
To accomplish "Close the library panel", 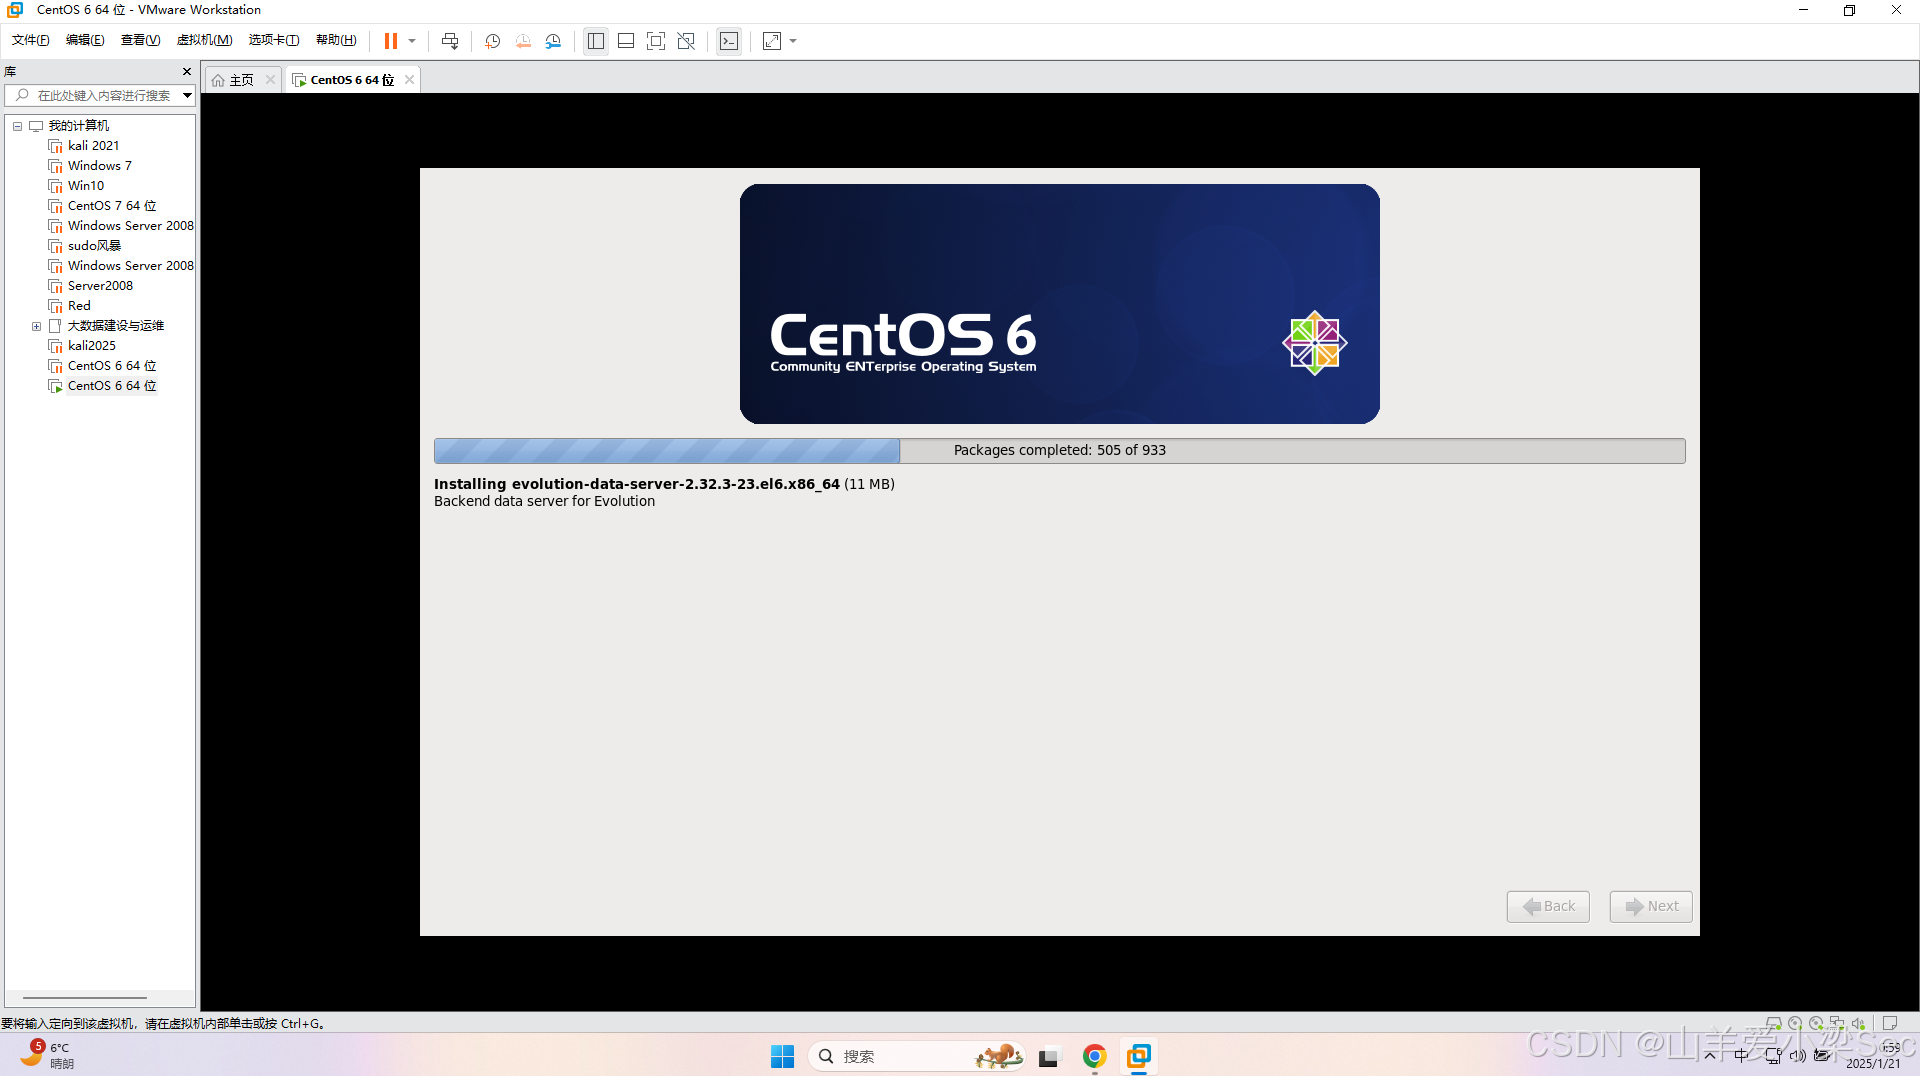I will coord(186,72).
